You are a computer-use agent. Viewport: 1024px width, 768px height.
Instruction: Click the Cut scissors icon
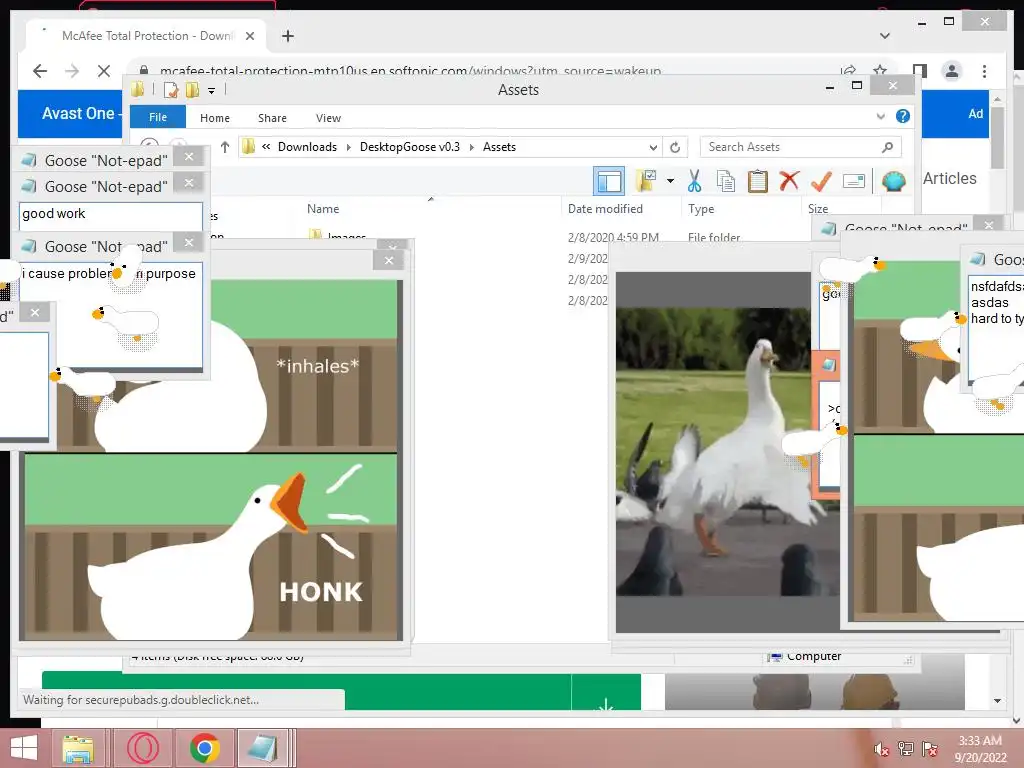pos(694,181)
